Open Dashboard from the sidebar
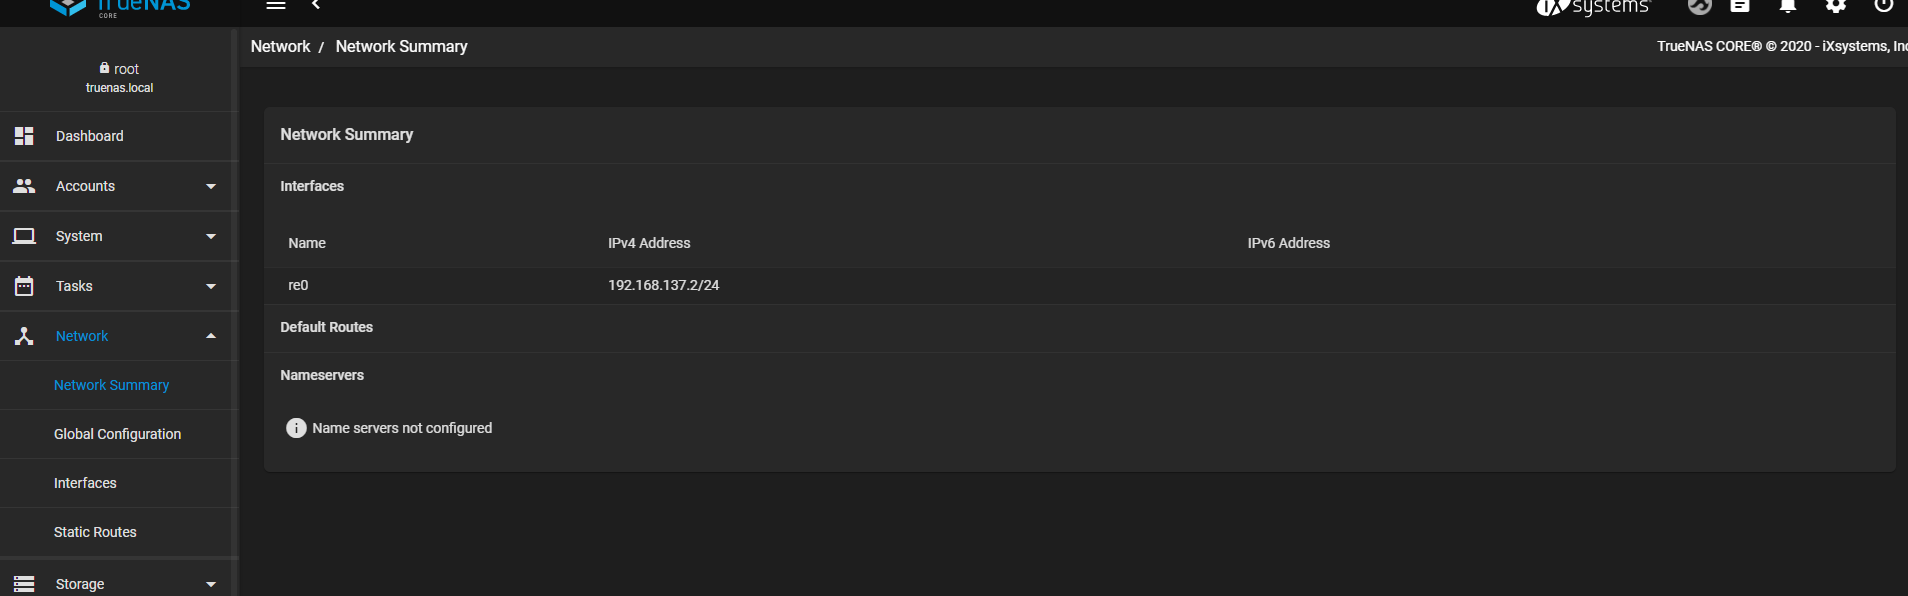1908x596 pixels. pyautogui.click(x=90, y=136)
